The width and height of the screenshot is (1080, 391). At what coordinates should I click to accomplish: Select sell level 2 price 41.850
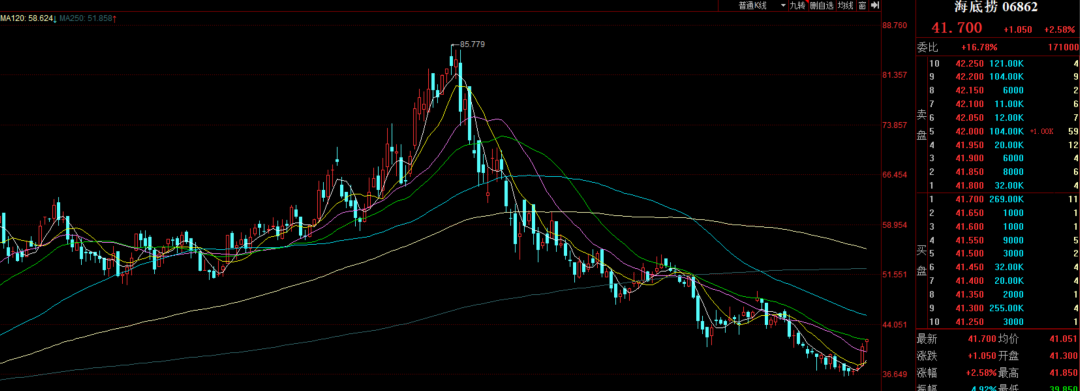click(x=969, y=172)
